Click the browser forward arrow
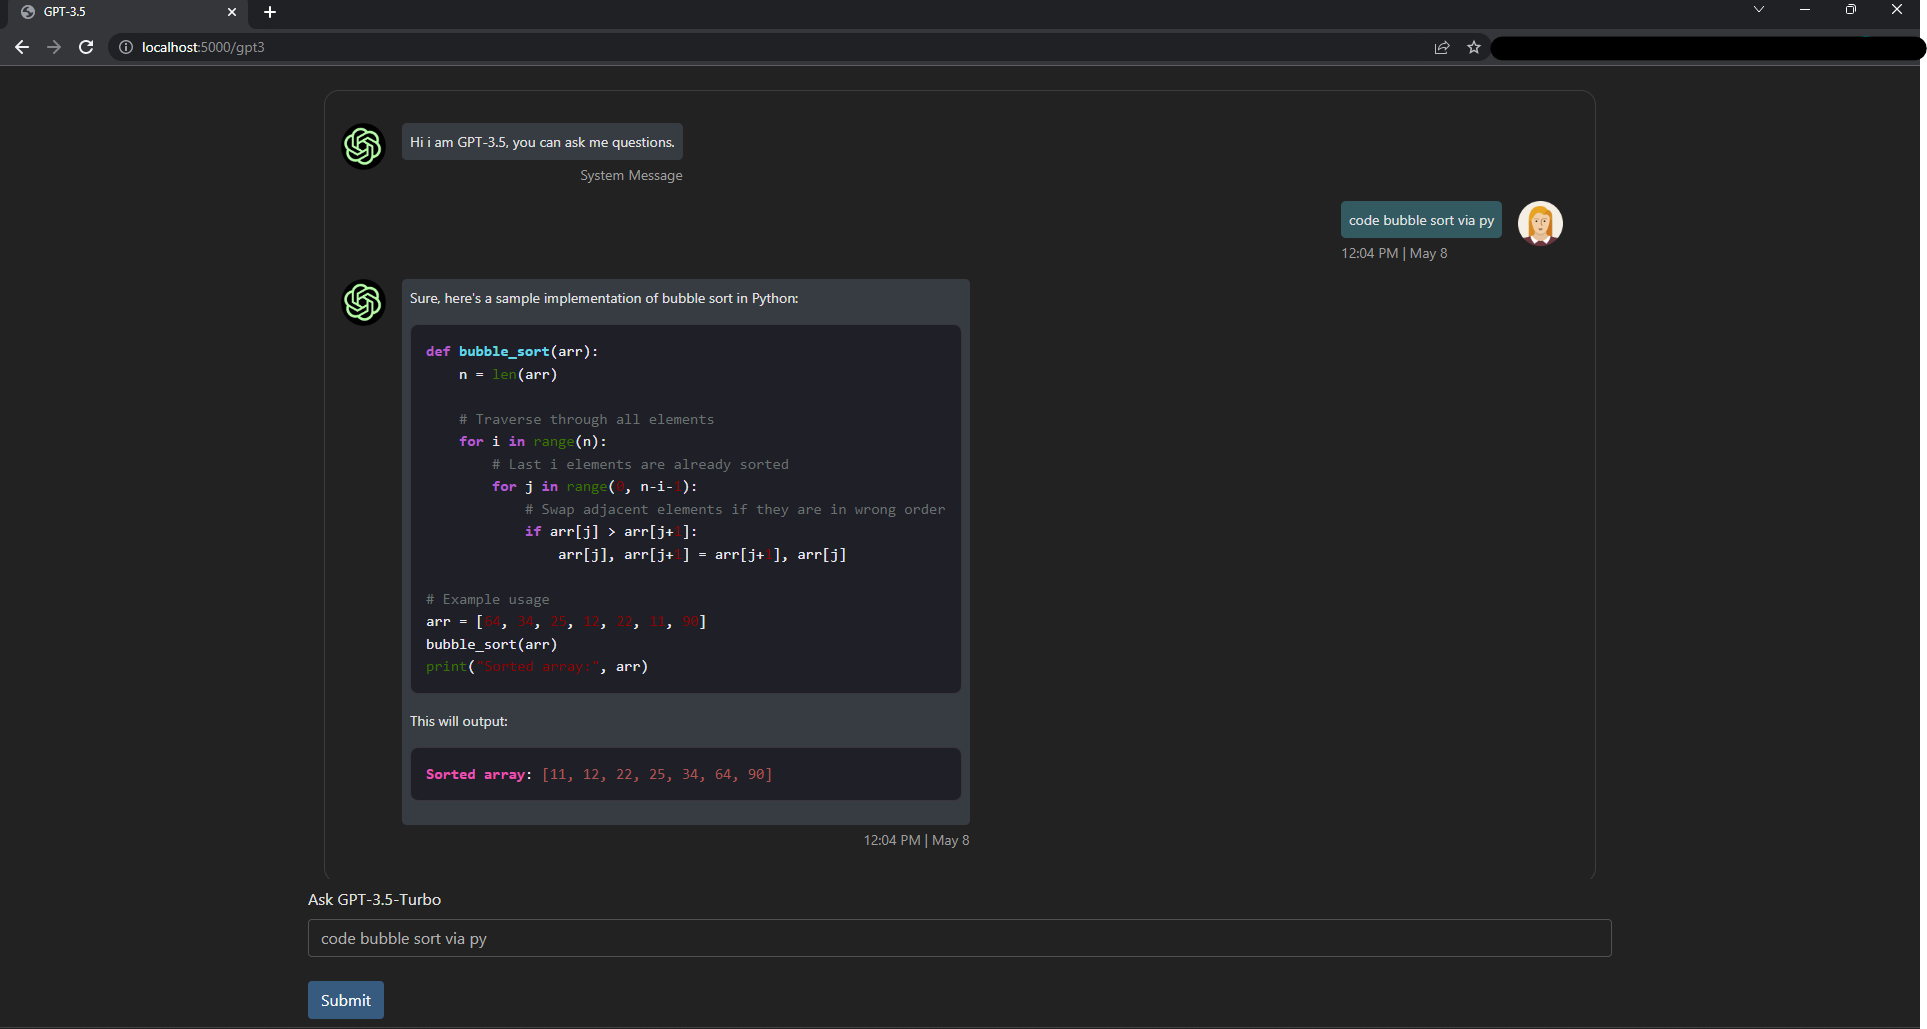1927x1029 pixels. [54, 47]
